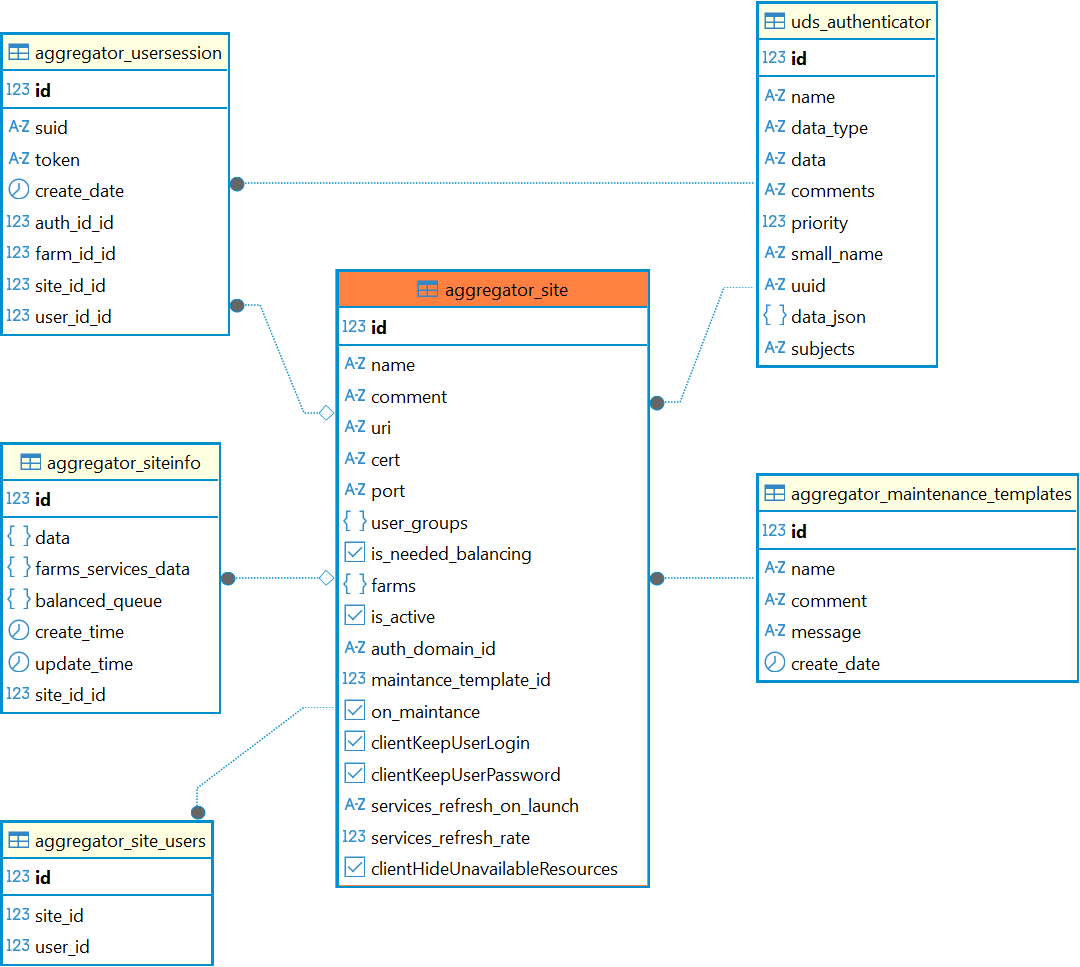
Task: Click the aggregator_site_users table icon
Action: tap(18, 841)
